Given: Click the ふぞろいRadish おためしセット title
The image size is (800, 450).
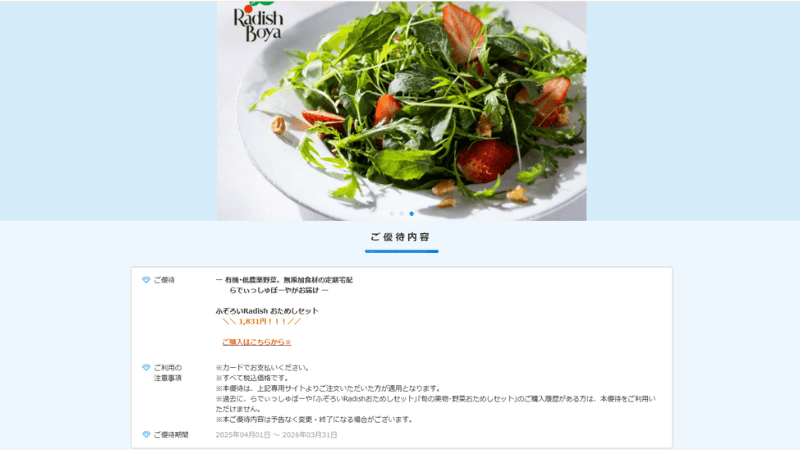Looking at the screenshot, I should (x=267, y=311).
